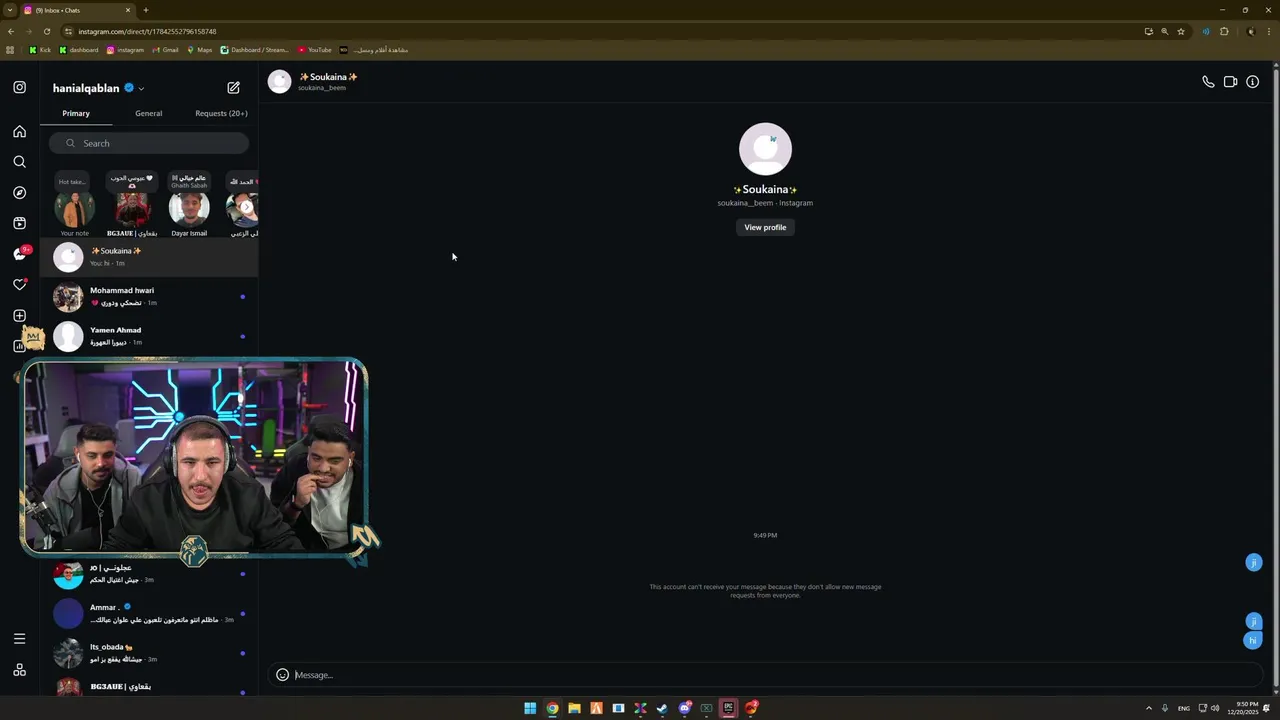
Task: Start an audio call with Soukaina
Action: tap(1208, 82)
